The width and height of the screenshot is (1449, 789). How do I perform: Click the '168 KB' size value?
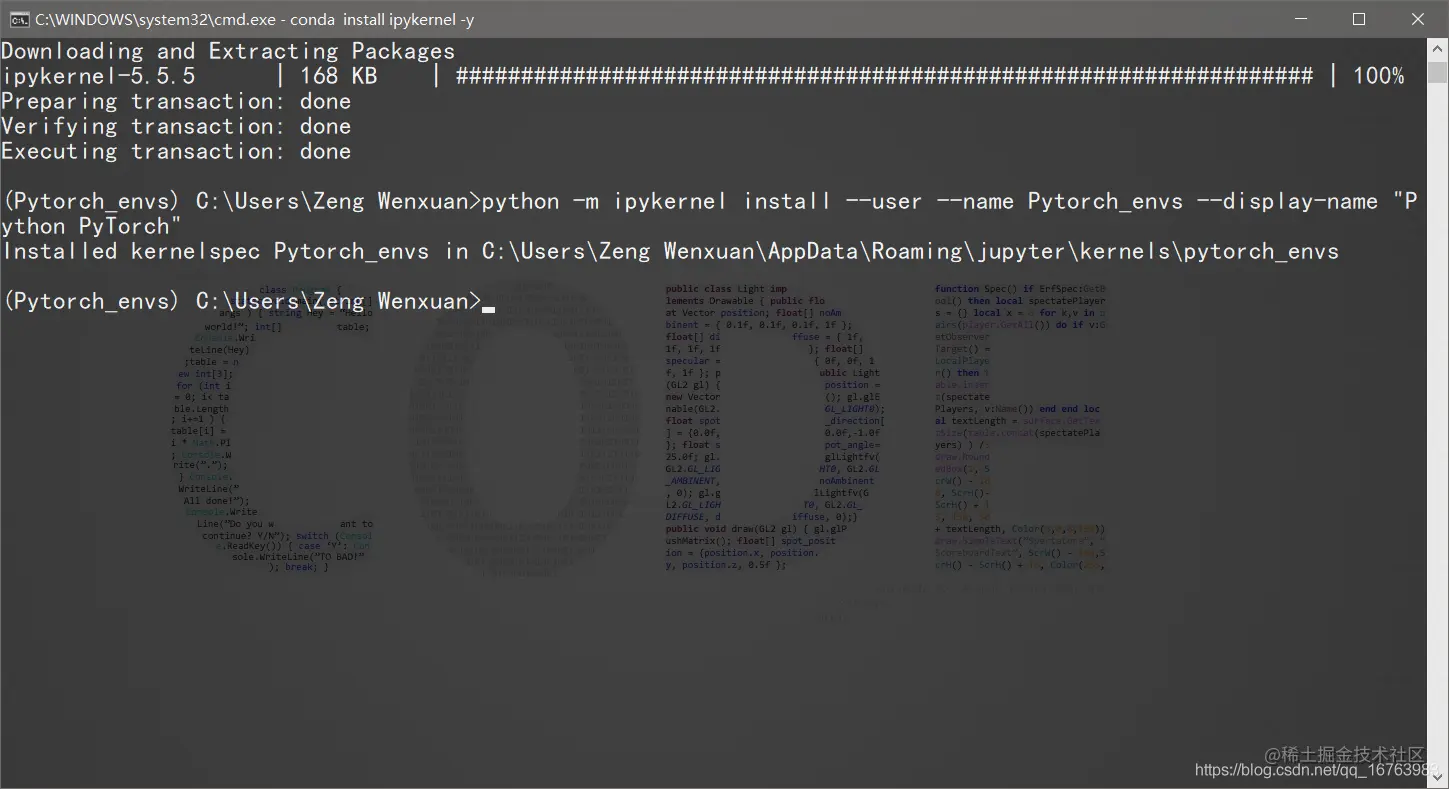(338, 76)
